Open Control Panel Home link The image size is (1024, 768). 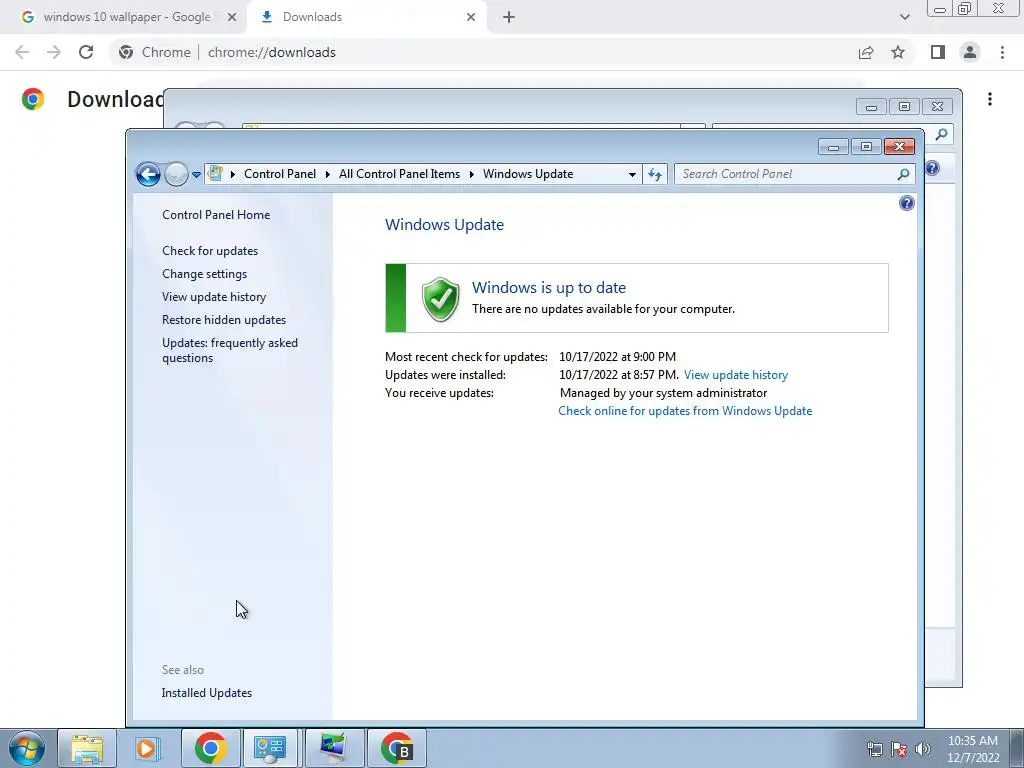216,215
